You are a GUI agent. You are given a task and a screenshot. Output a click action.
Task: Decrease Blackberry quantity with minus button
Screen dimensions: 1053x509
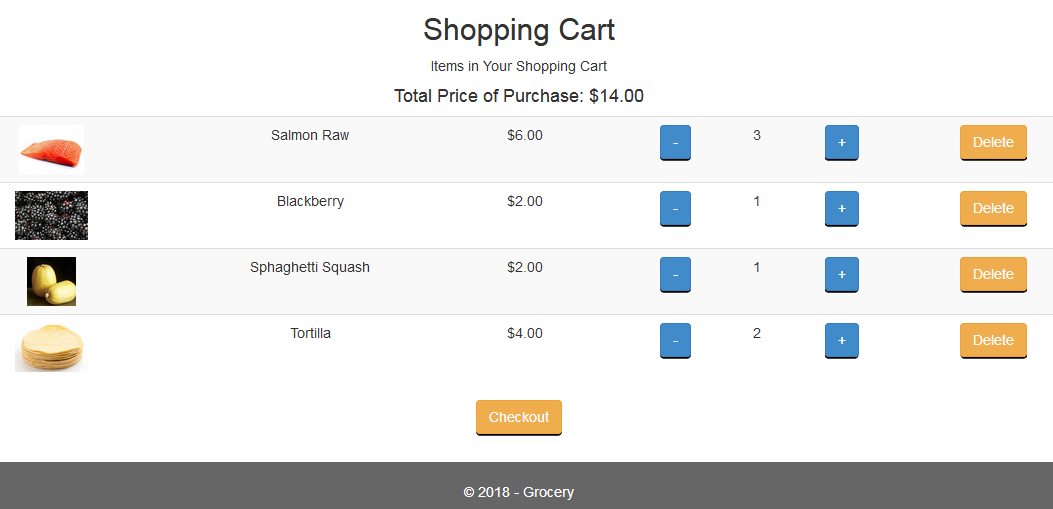675,209
